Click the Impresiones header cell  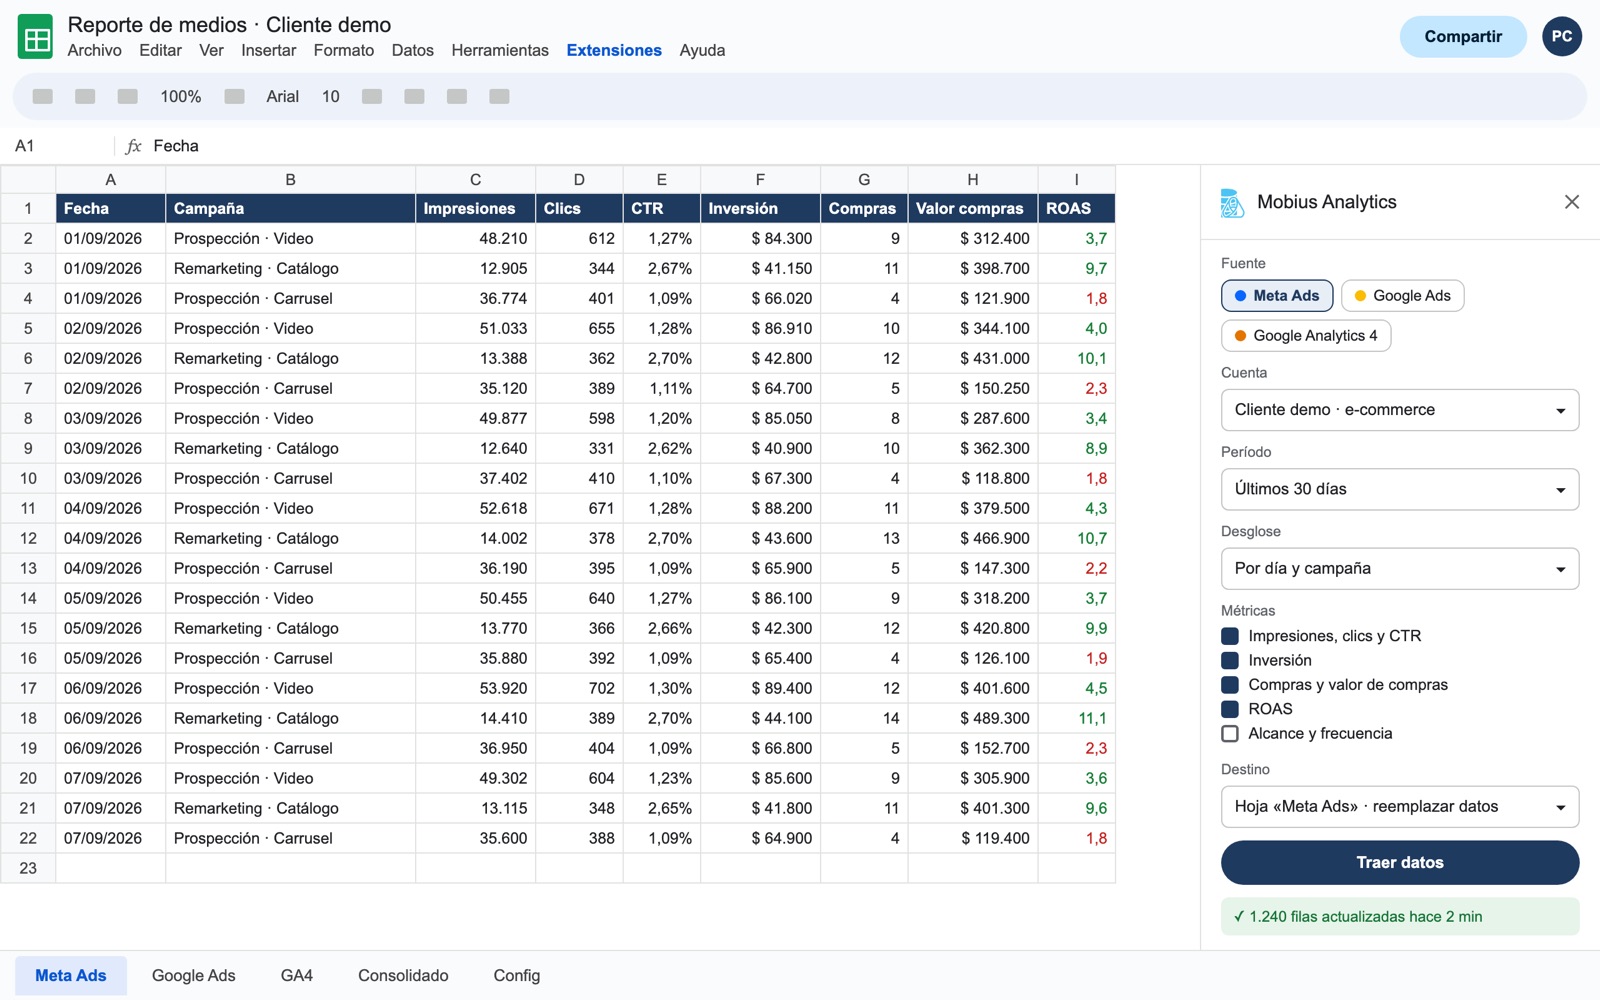476,209
